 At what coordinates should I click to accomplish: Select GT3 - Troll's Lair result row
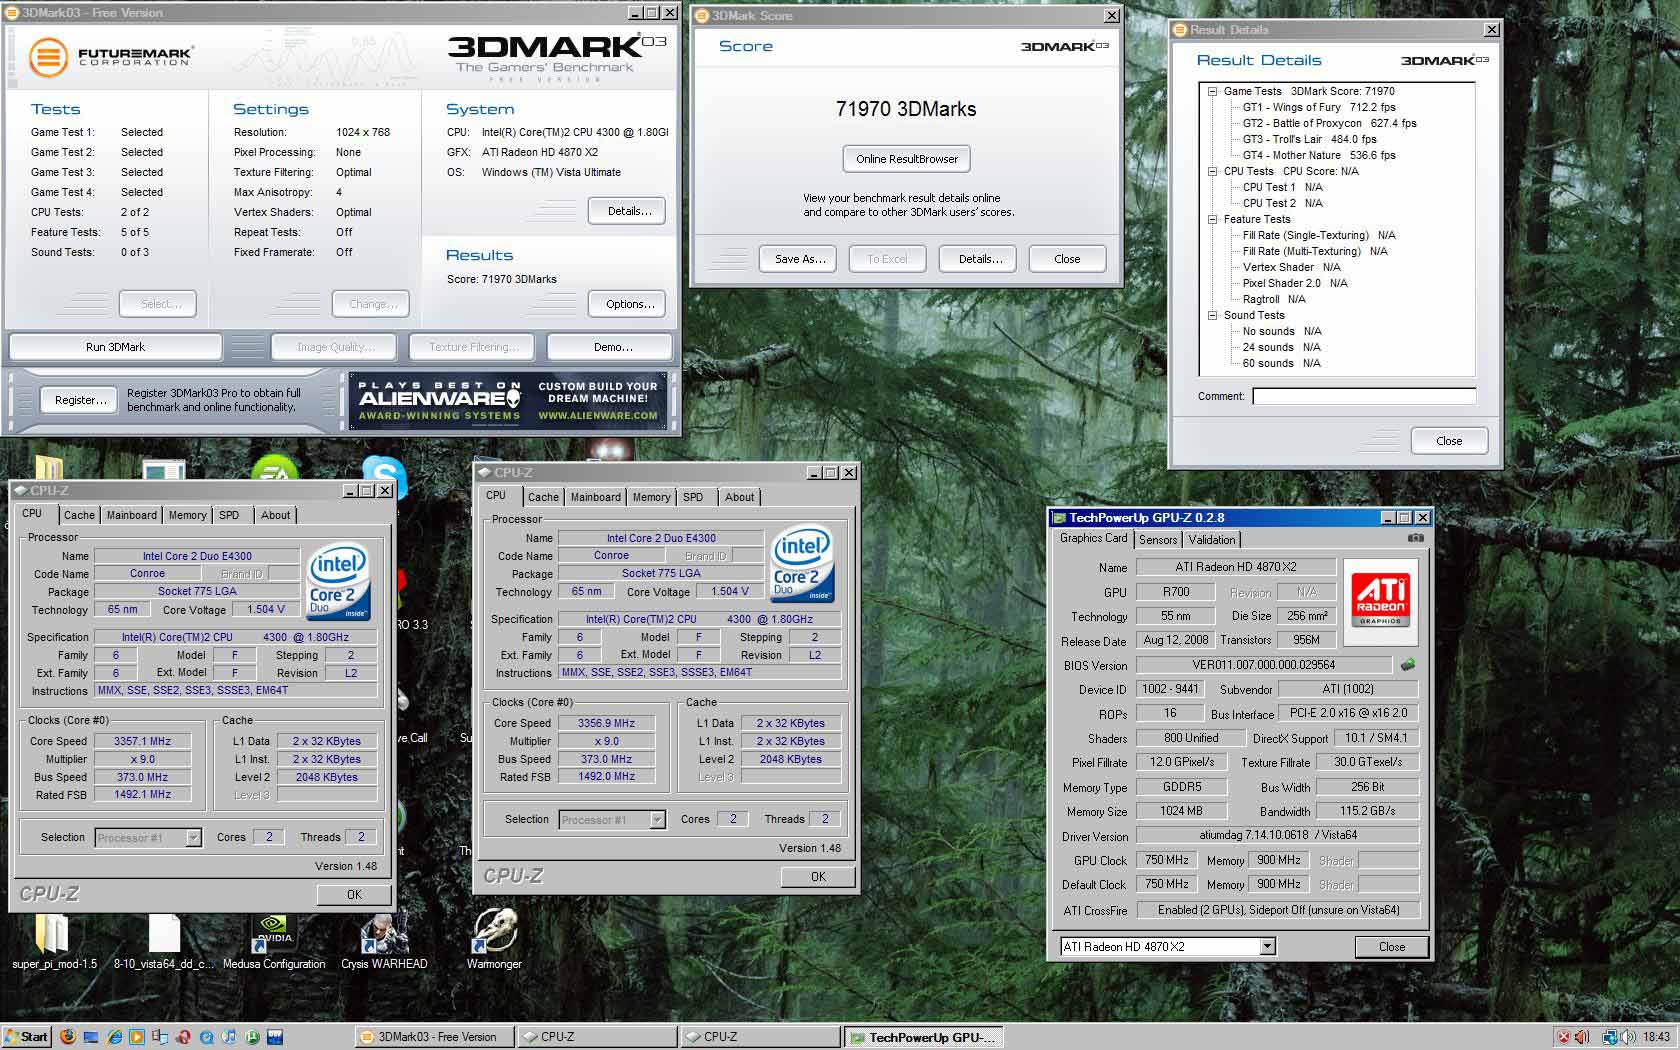coord(1309,139)
